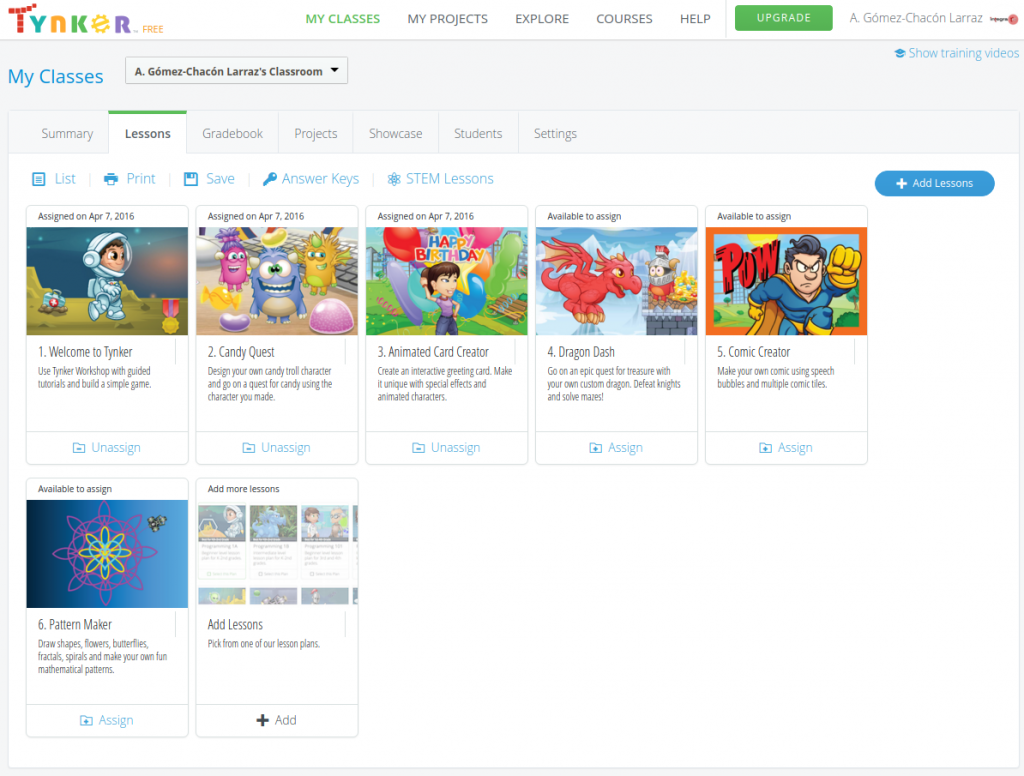Open Answer Keys via key icon

[x=270, y=179]
